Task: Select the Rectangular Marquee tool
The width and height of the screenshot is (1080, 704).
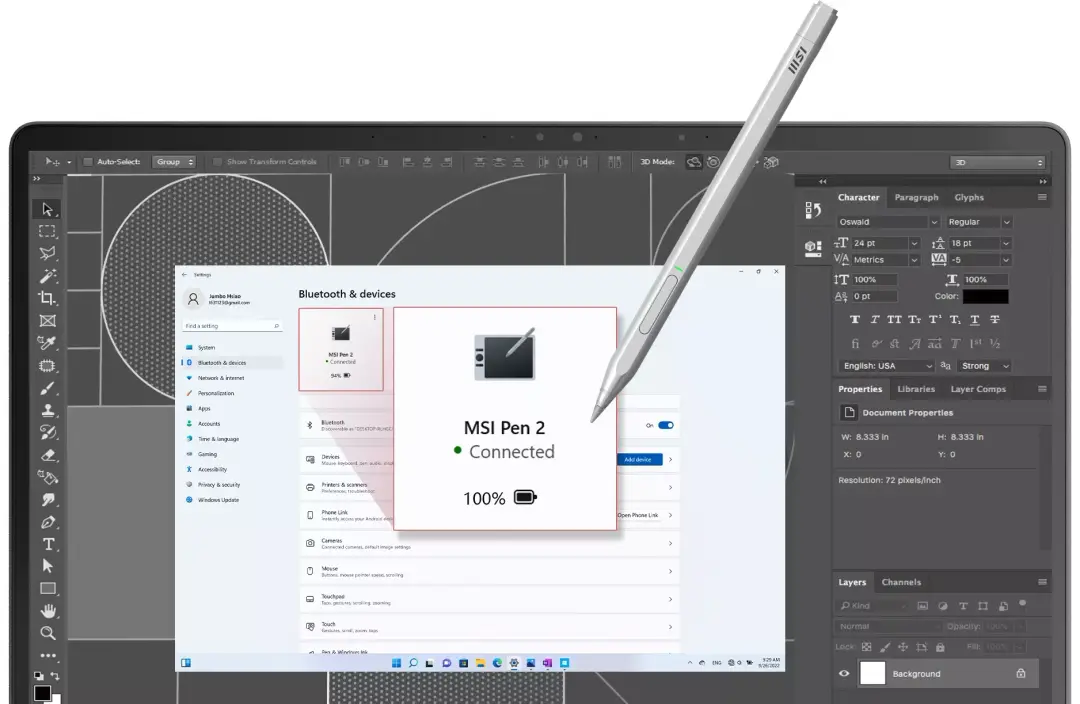Action: point(48,231)
